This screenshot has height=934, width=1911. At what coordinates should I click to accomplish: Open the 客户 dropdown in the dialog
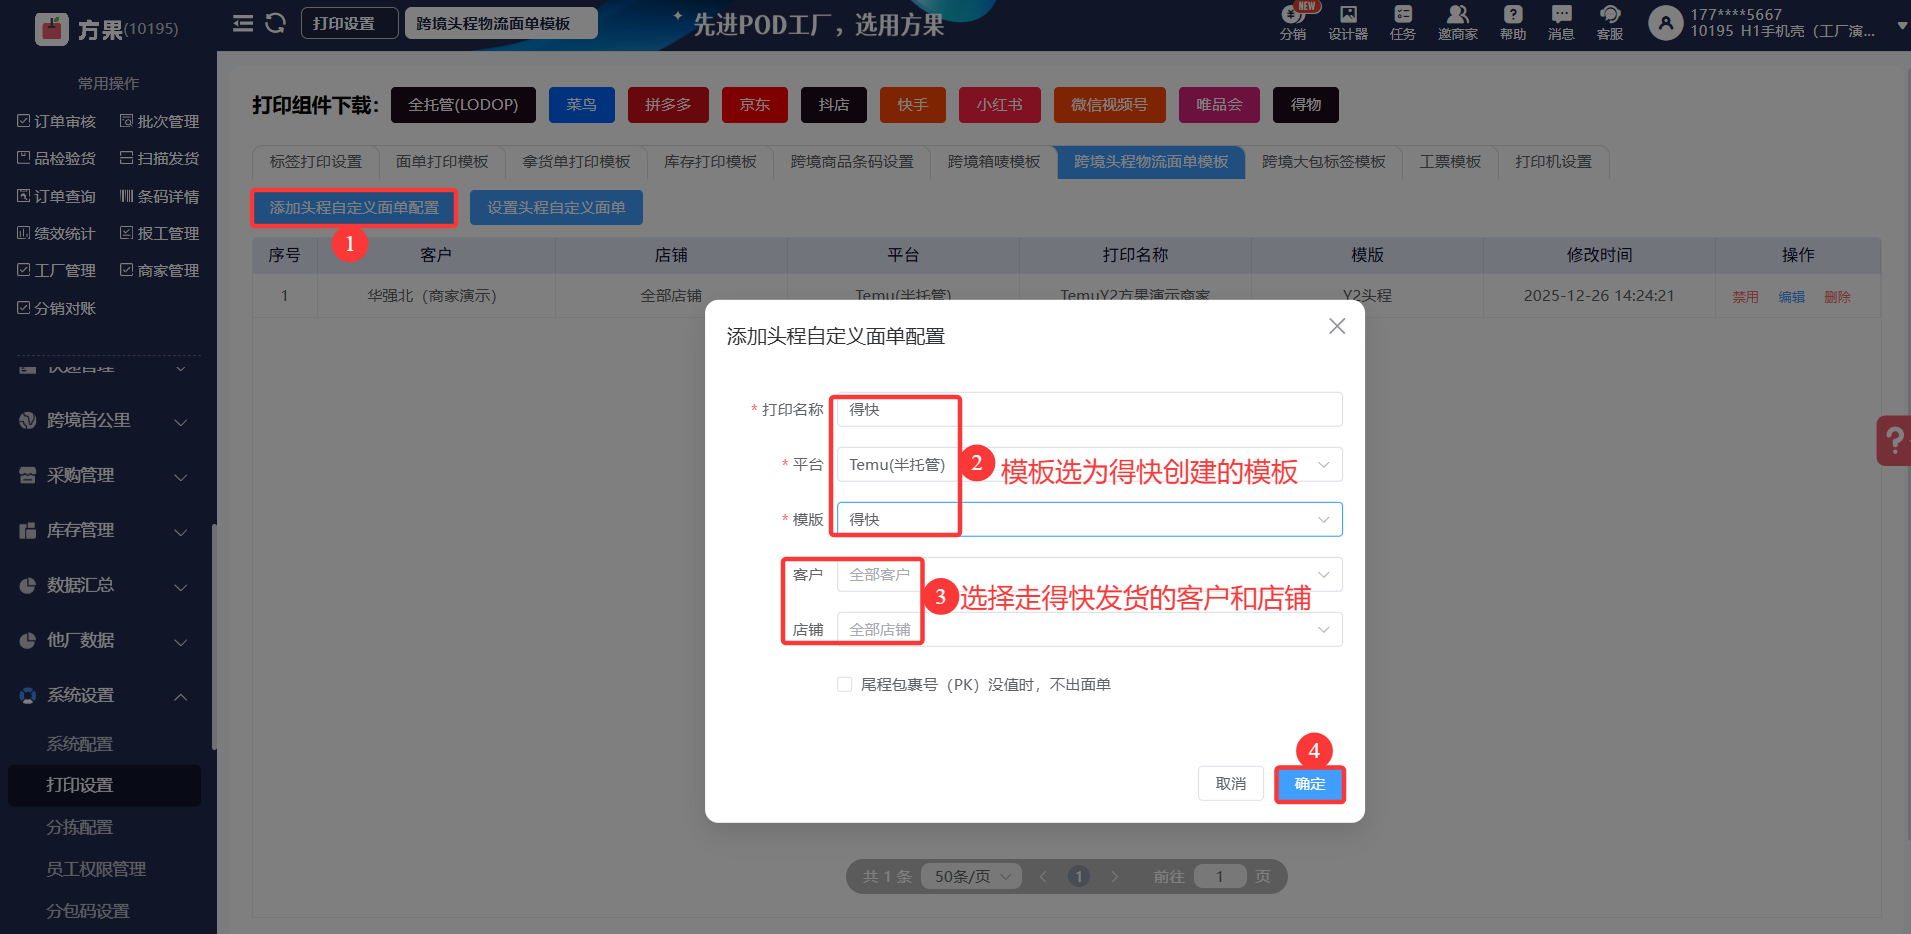[1090, 574]
